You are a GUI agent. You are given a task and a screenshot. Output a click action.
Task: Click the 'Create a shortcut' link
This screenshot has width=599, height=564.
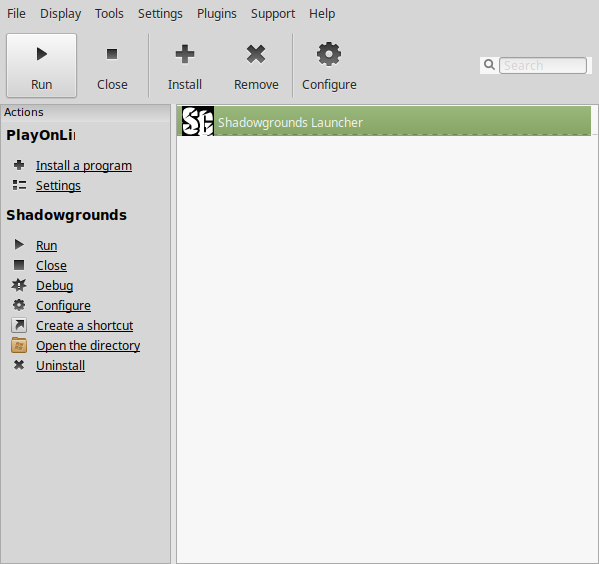coord(84,326)
